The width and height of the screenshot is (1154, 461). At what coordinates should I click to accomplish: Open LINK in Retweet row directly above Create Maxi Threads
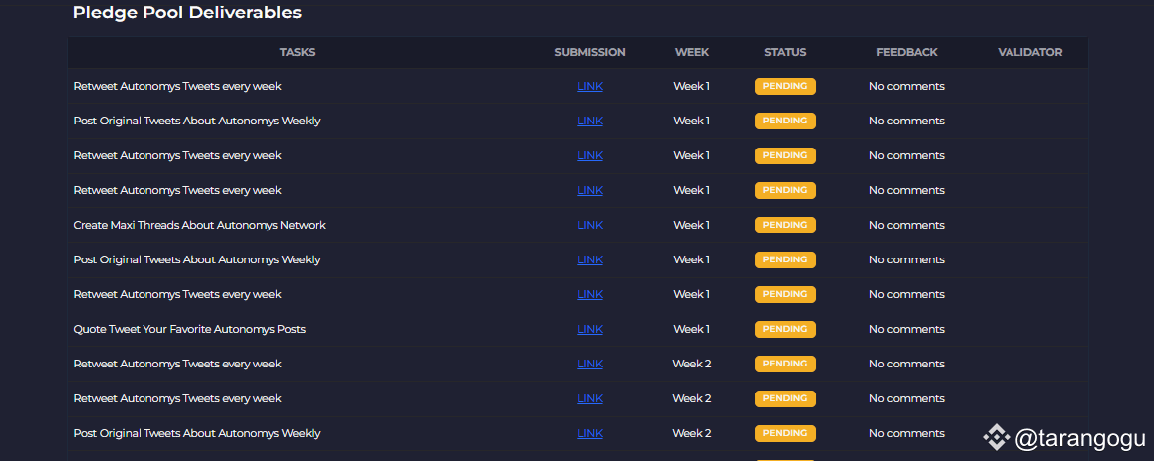point(590,190)
